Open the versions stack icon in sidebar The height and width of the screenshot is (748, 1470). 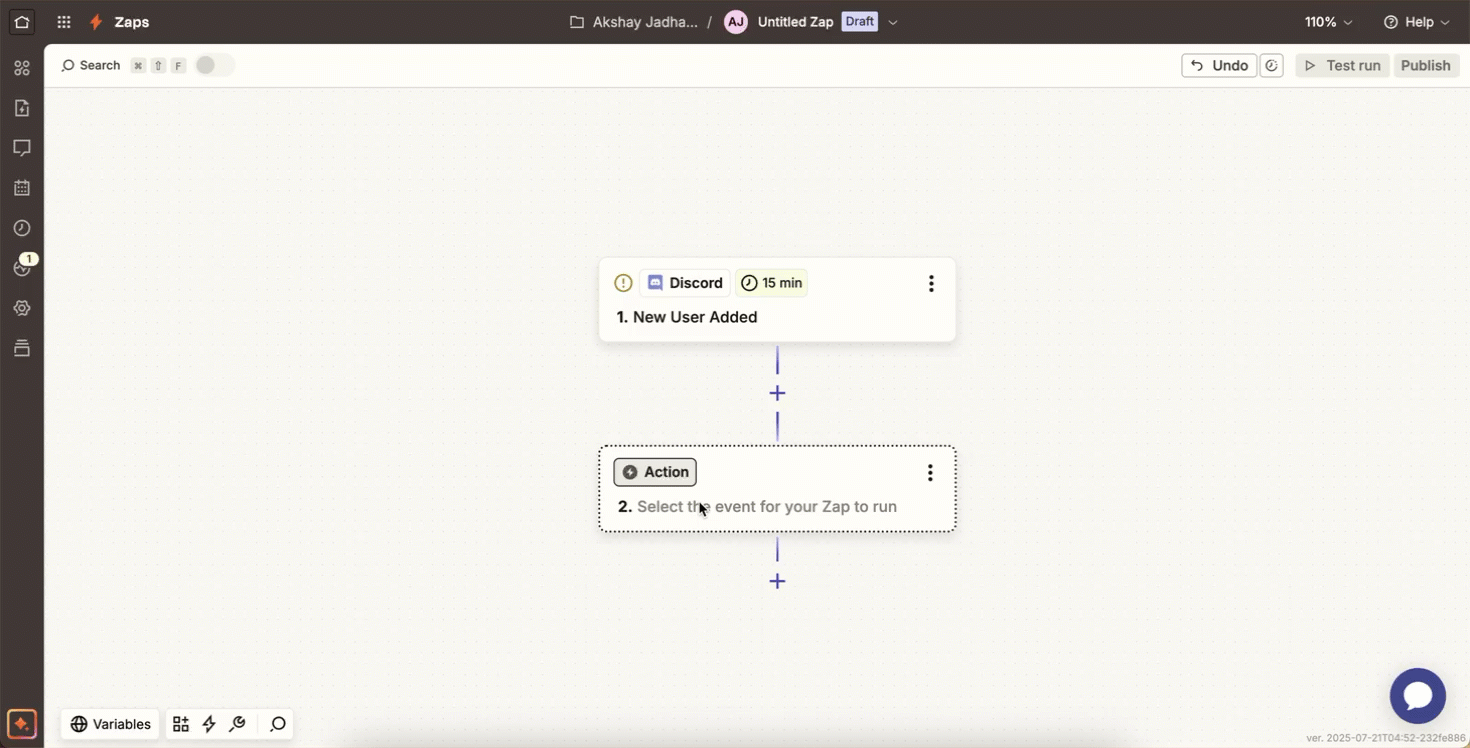pos(22,348)
